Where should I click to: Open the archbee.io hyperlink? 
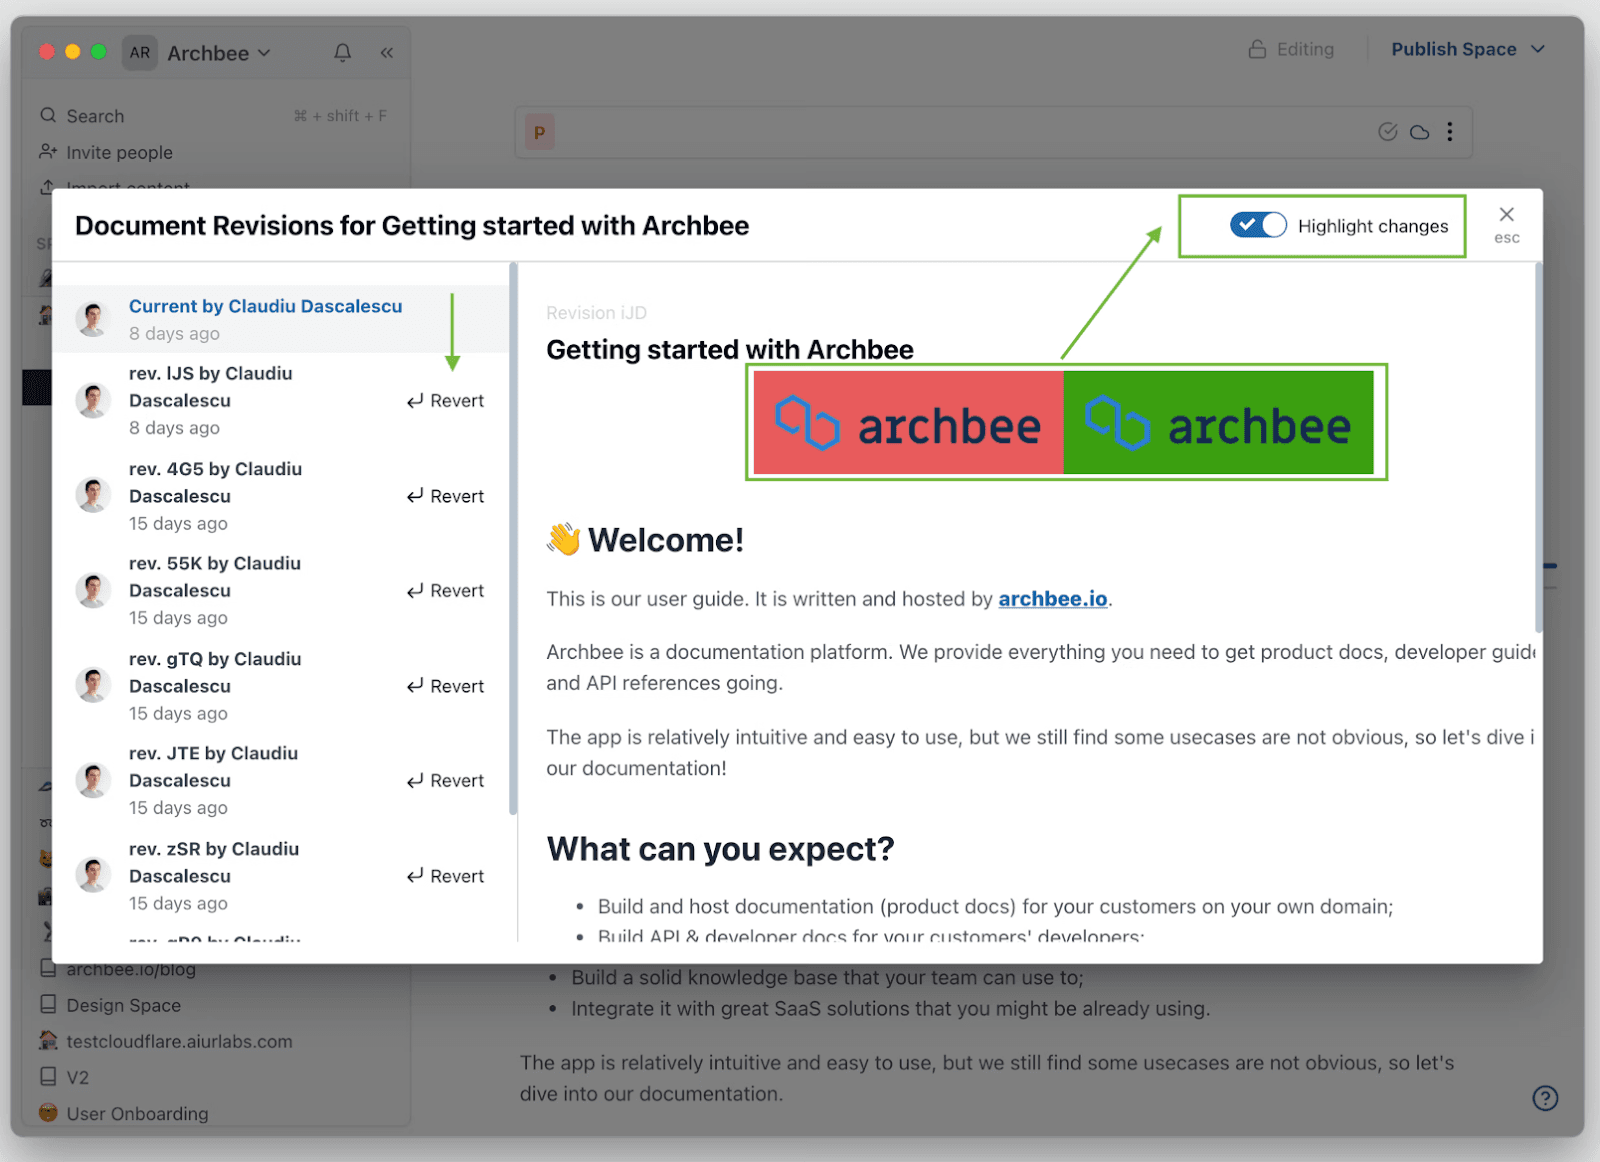point(1052,599)
